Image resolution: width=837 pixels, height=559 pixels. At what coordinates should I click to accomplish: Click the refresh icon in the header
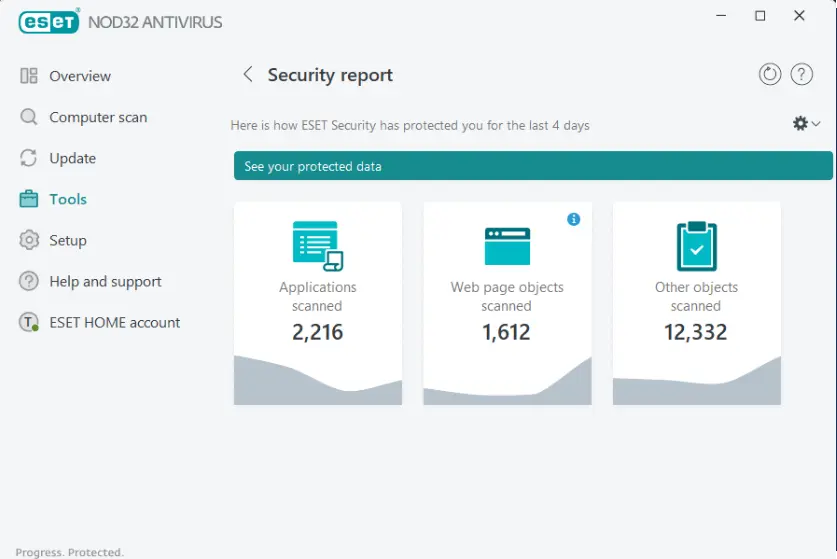(x=769, y=75)
